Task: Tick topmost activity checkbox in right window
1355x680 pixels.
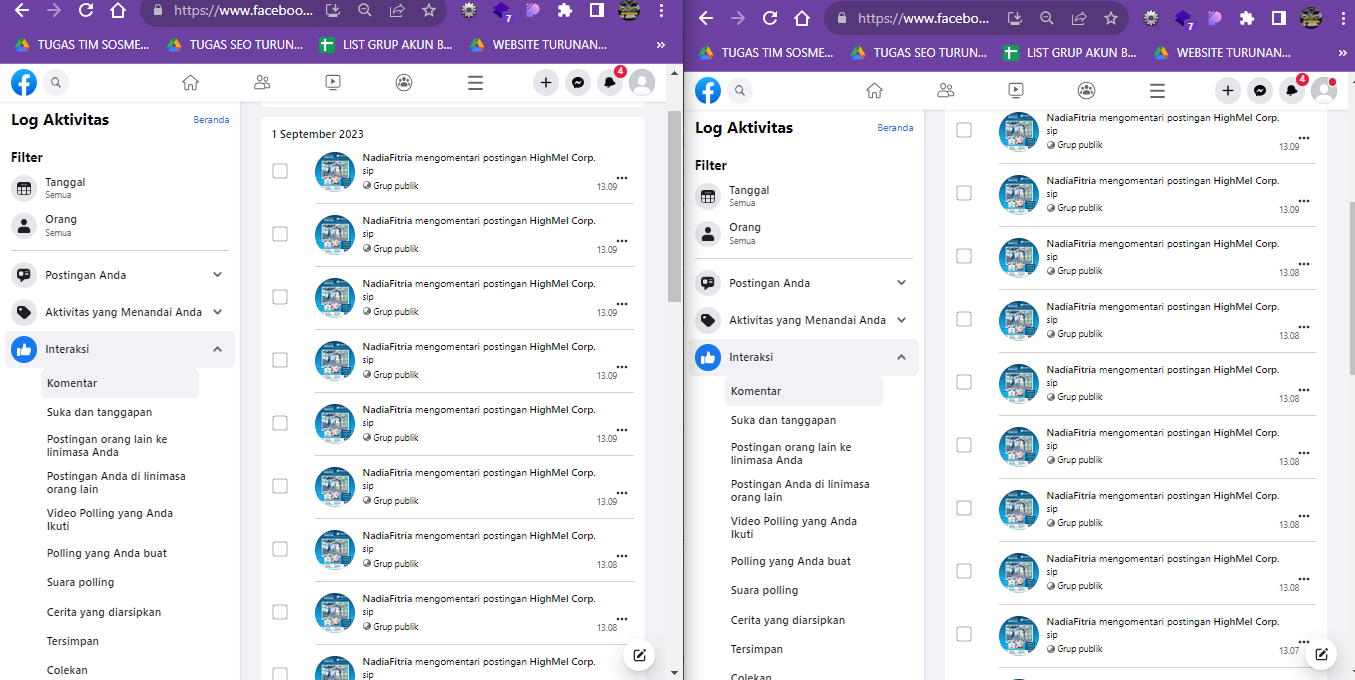Action: 964,130
